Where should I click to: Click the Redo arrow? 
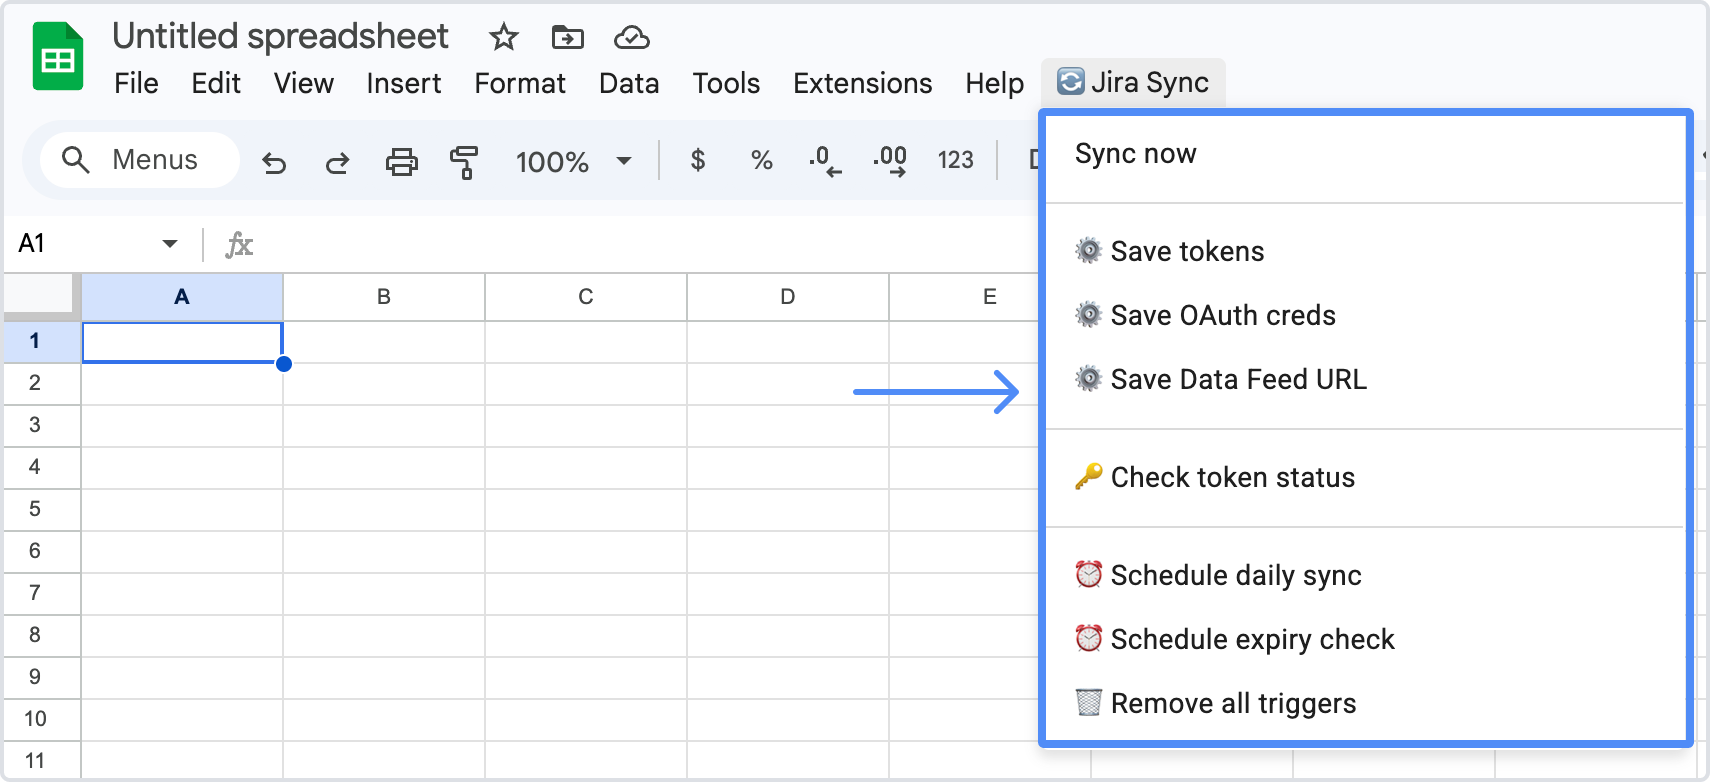tap(338, 161)
